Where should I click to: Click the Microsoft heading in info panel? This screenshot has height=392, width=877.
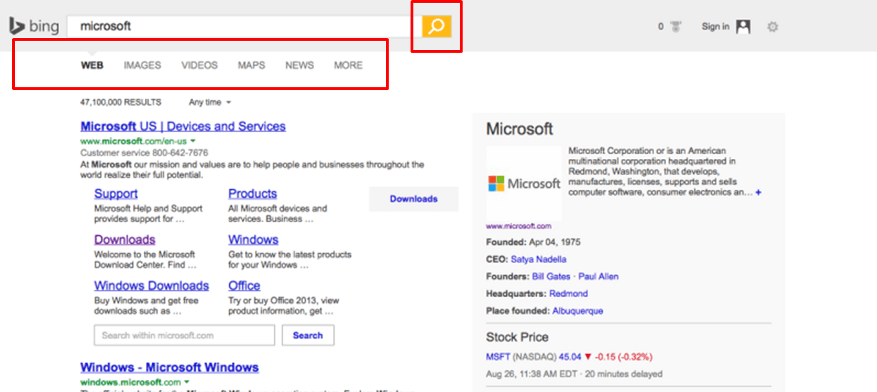pos(520,129)
